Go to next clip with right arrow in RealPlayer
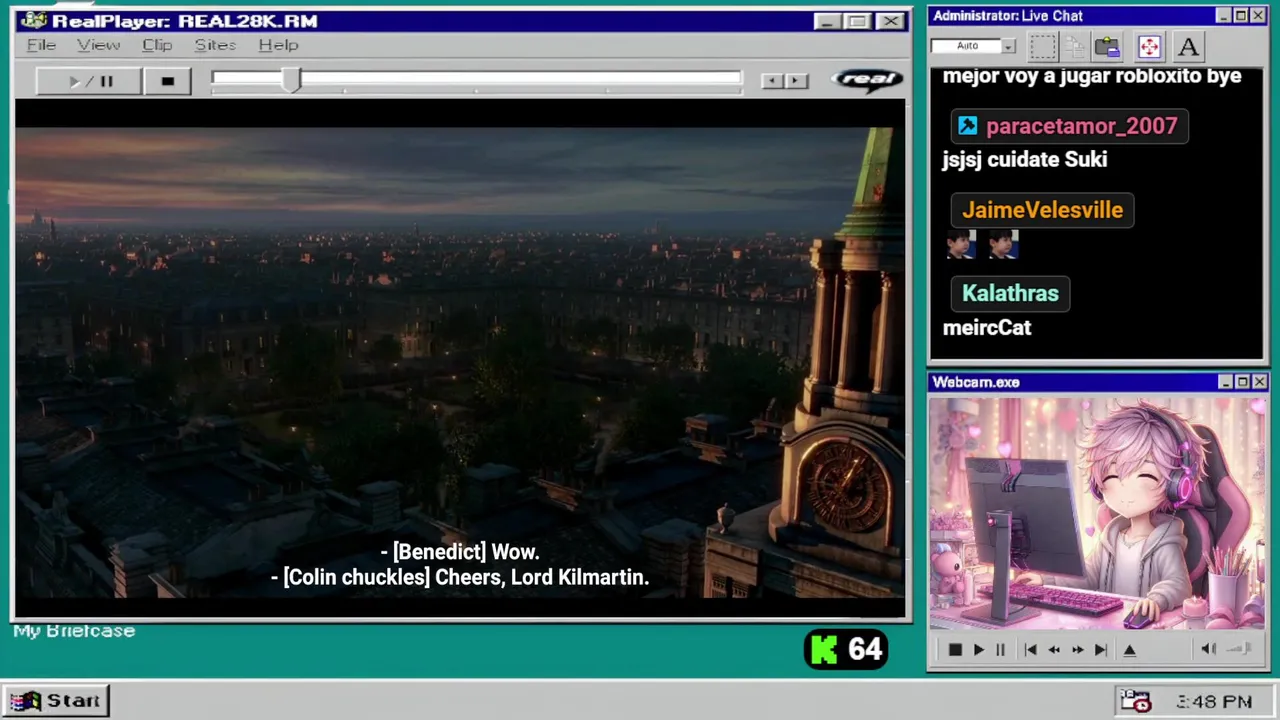The width and height of the screenshot is (1280, 720). pos(796,81)
